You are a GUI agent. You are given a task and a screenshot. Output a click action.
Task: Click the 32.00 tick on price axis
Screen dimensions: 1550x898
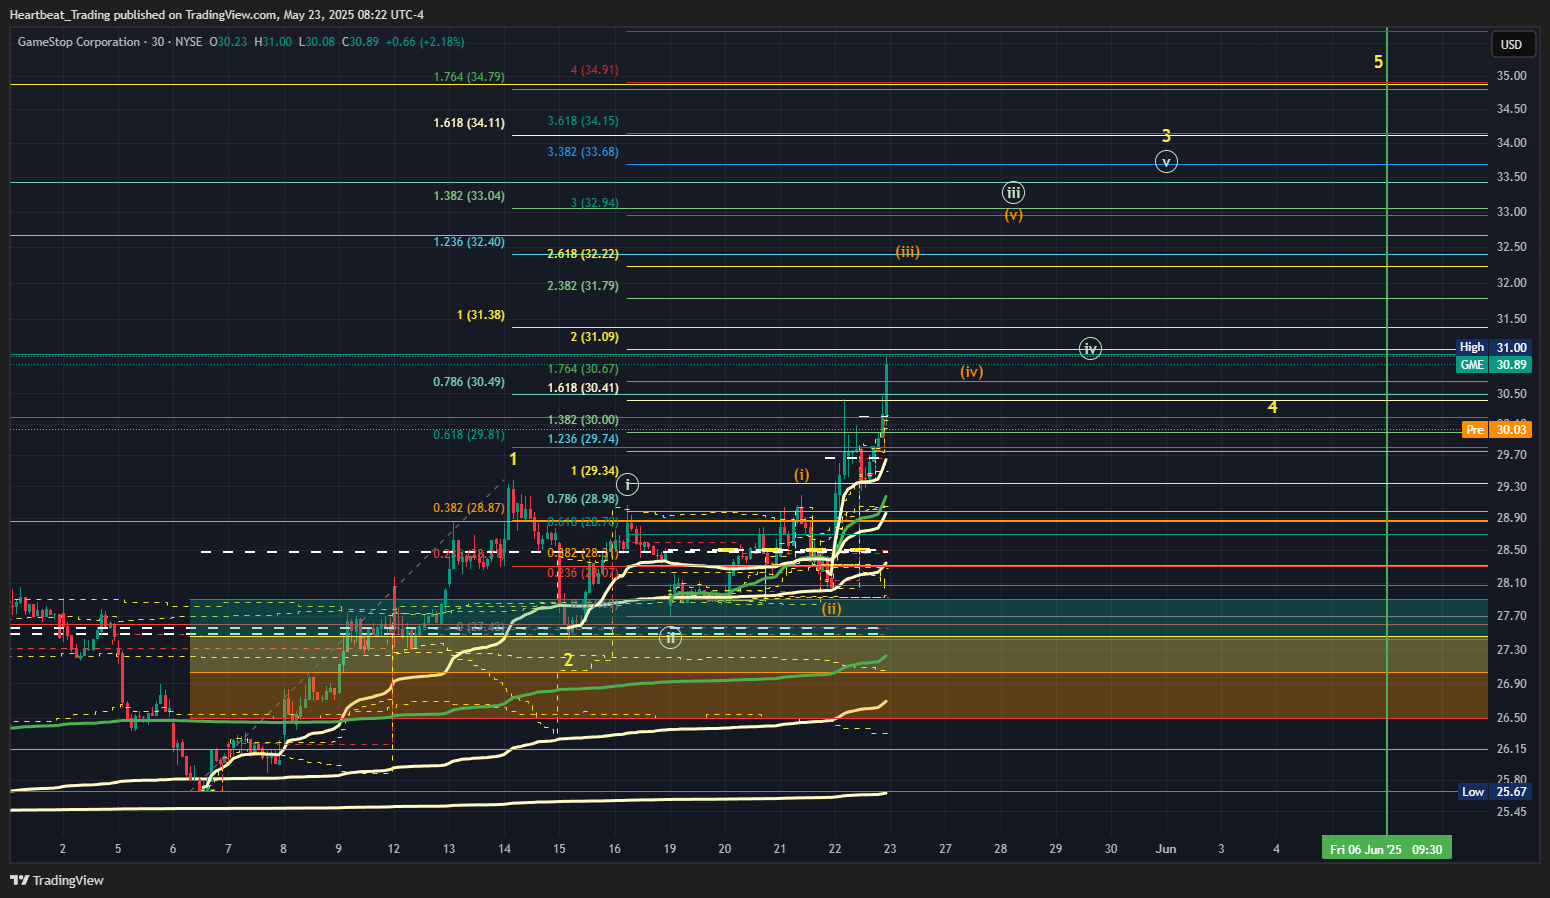1511,283
